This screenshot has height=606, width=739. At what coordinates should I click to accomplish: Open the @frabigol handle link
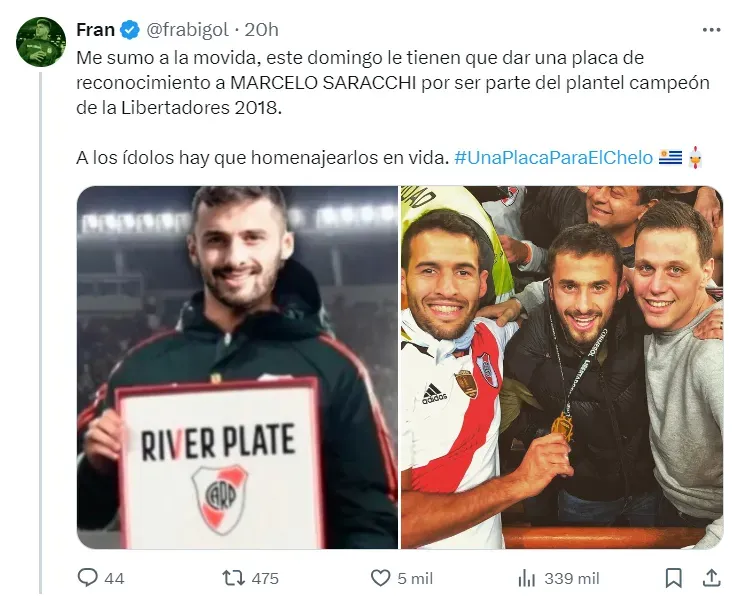coord(188,30)
